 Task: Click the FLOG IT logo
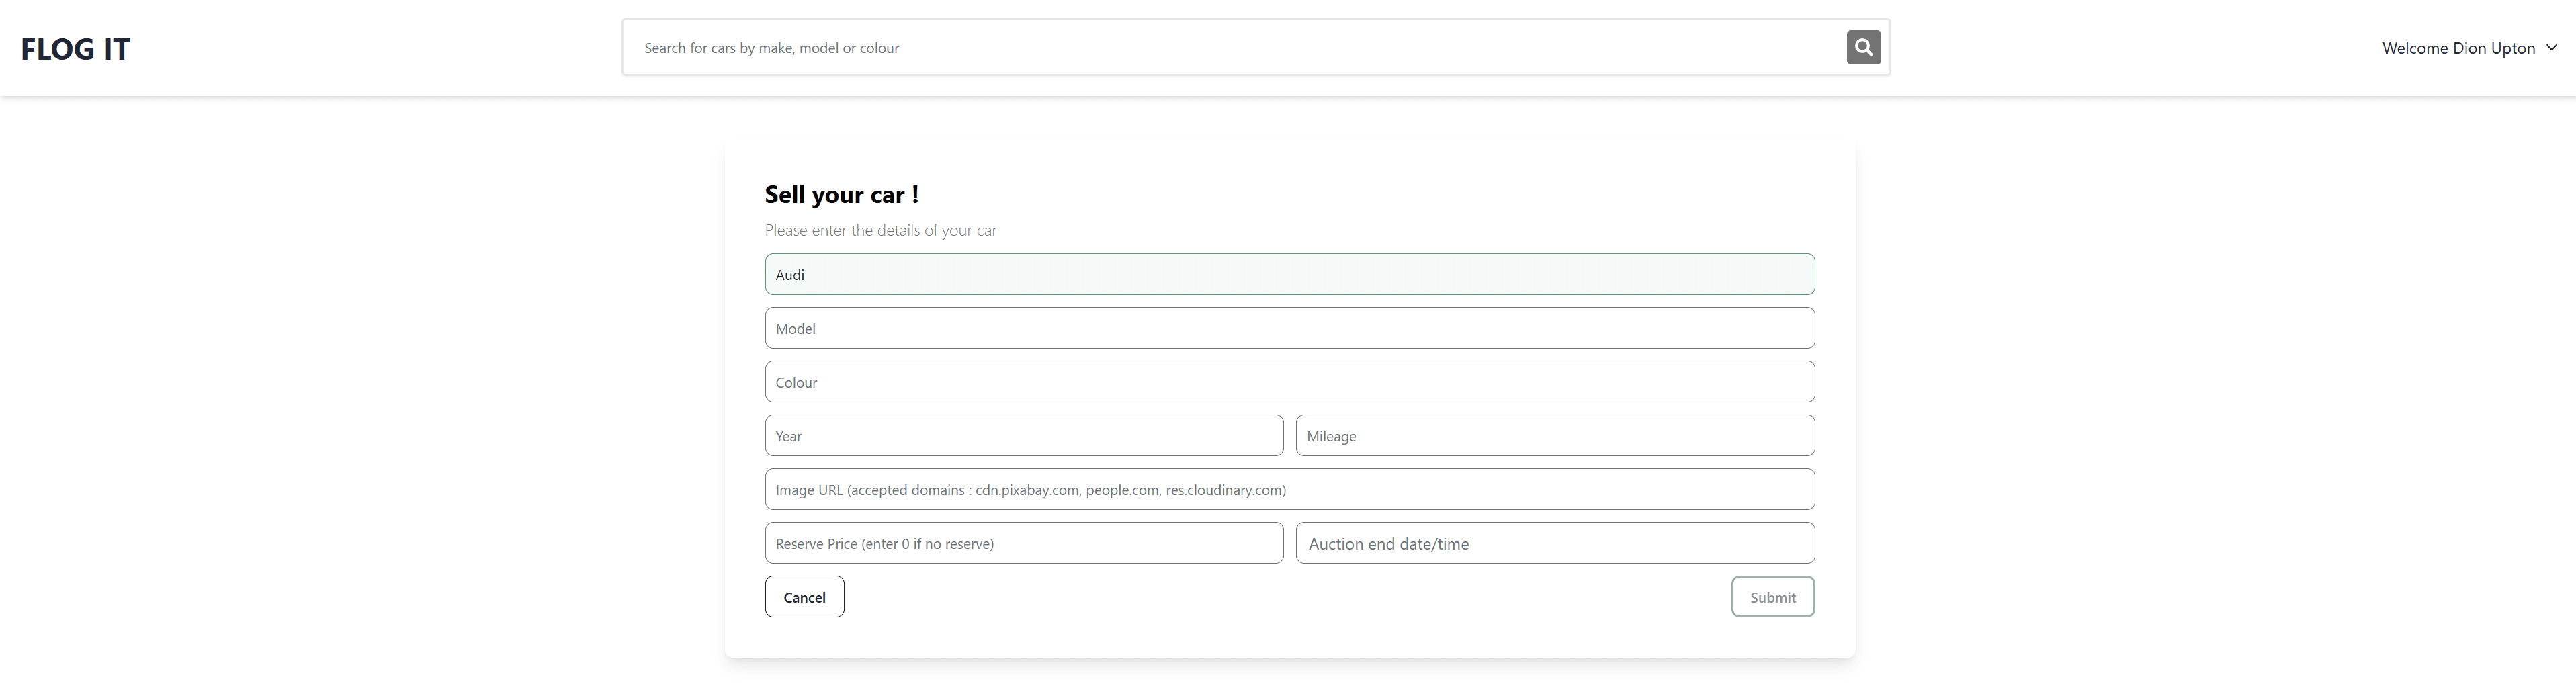point(75,48)
